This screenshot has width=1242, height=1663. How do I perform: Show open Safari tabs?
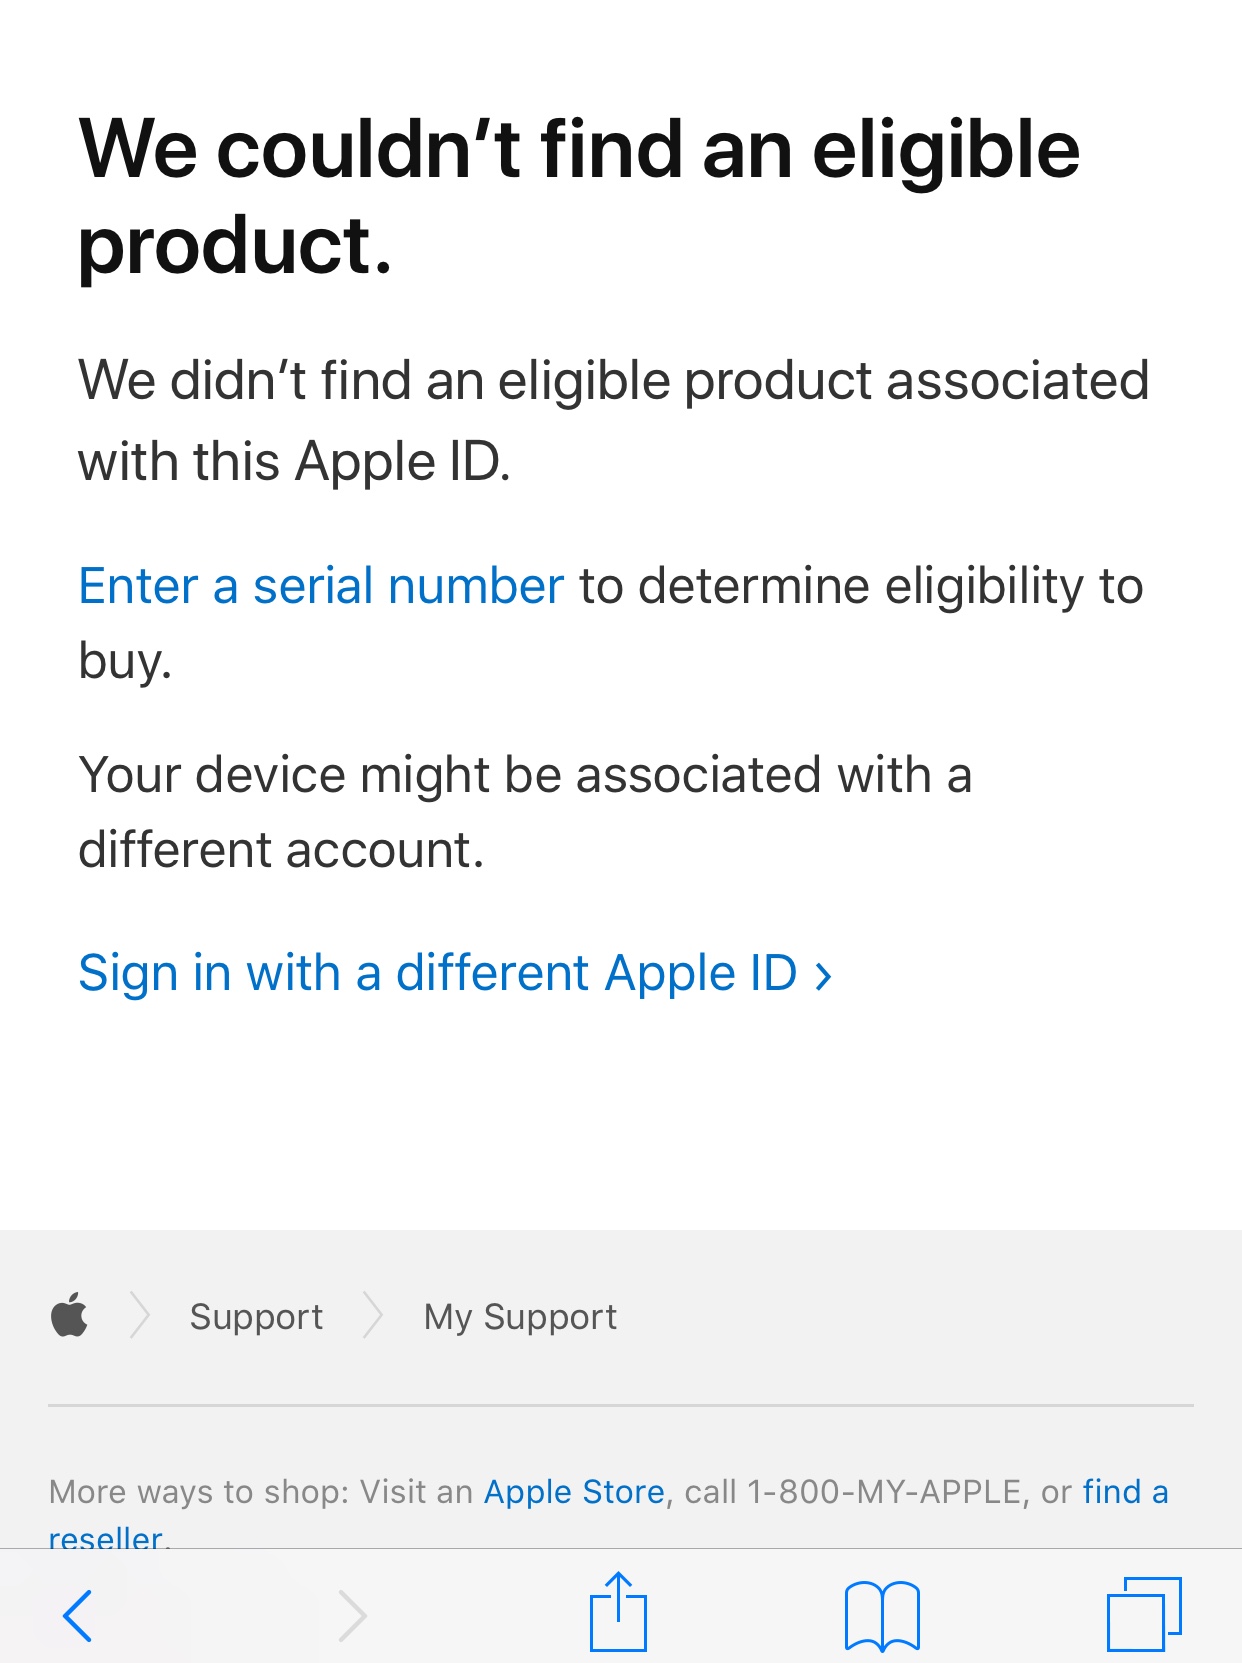click(1144, 1614)
